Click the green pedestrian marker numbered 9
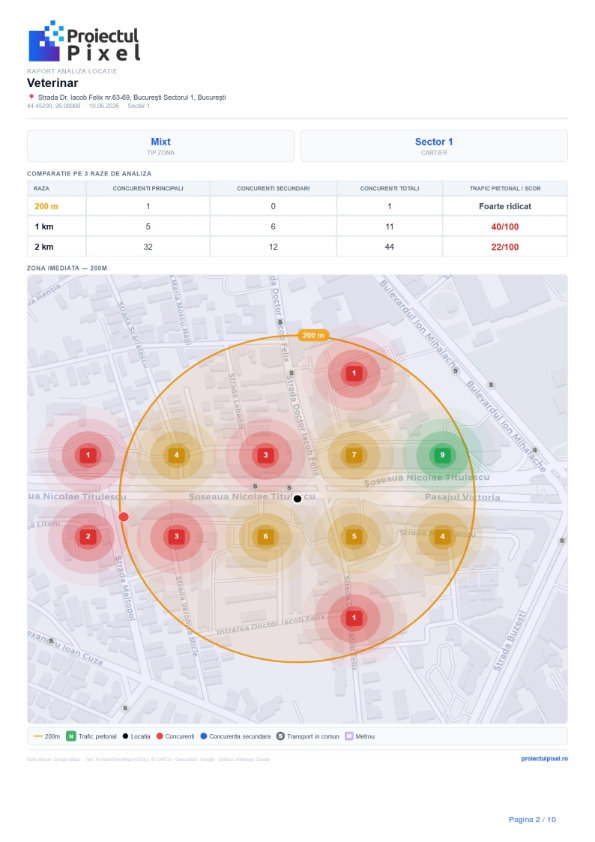The width and height of the screenshot is (595, 842). (442, 455)
